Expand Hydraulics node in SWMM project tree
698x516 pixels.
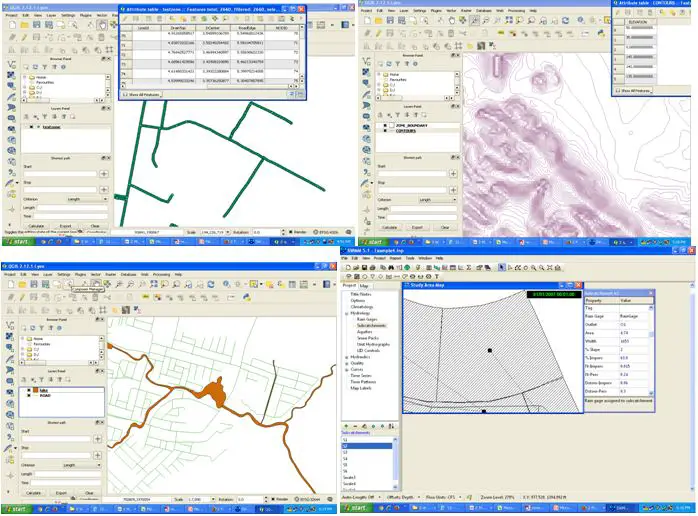(x=347, y=357)
